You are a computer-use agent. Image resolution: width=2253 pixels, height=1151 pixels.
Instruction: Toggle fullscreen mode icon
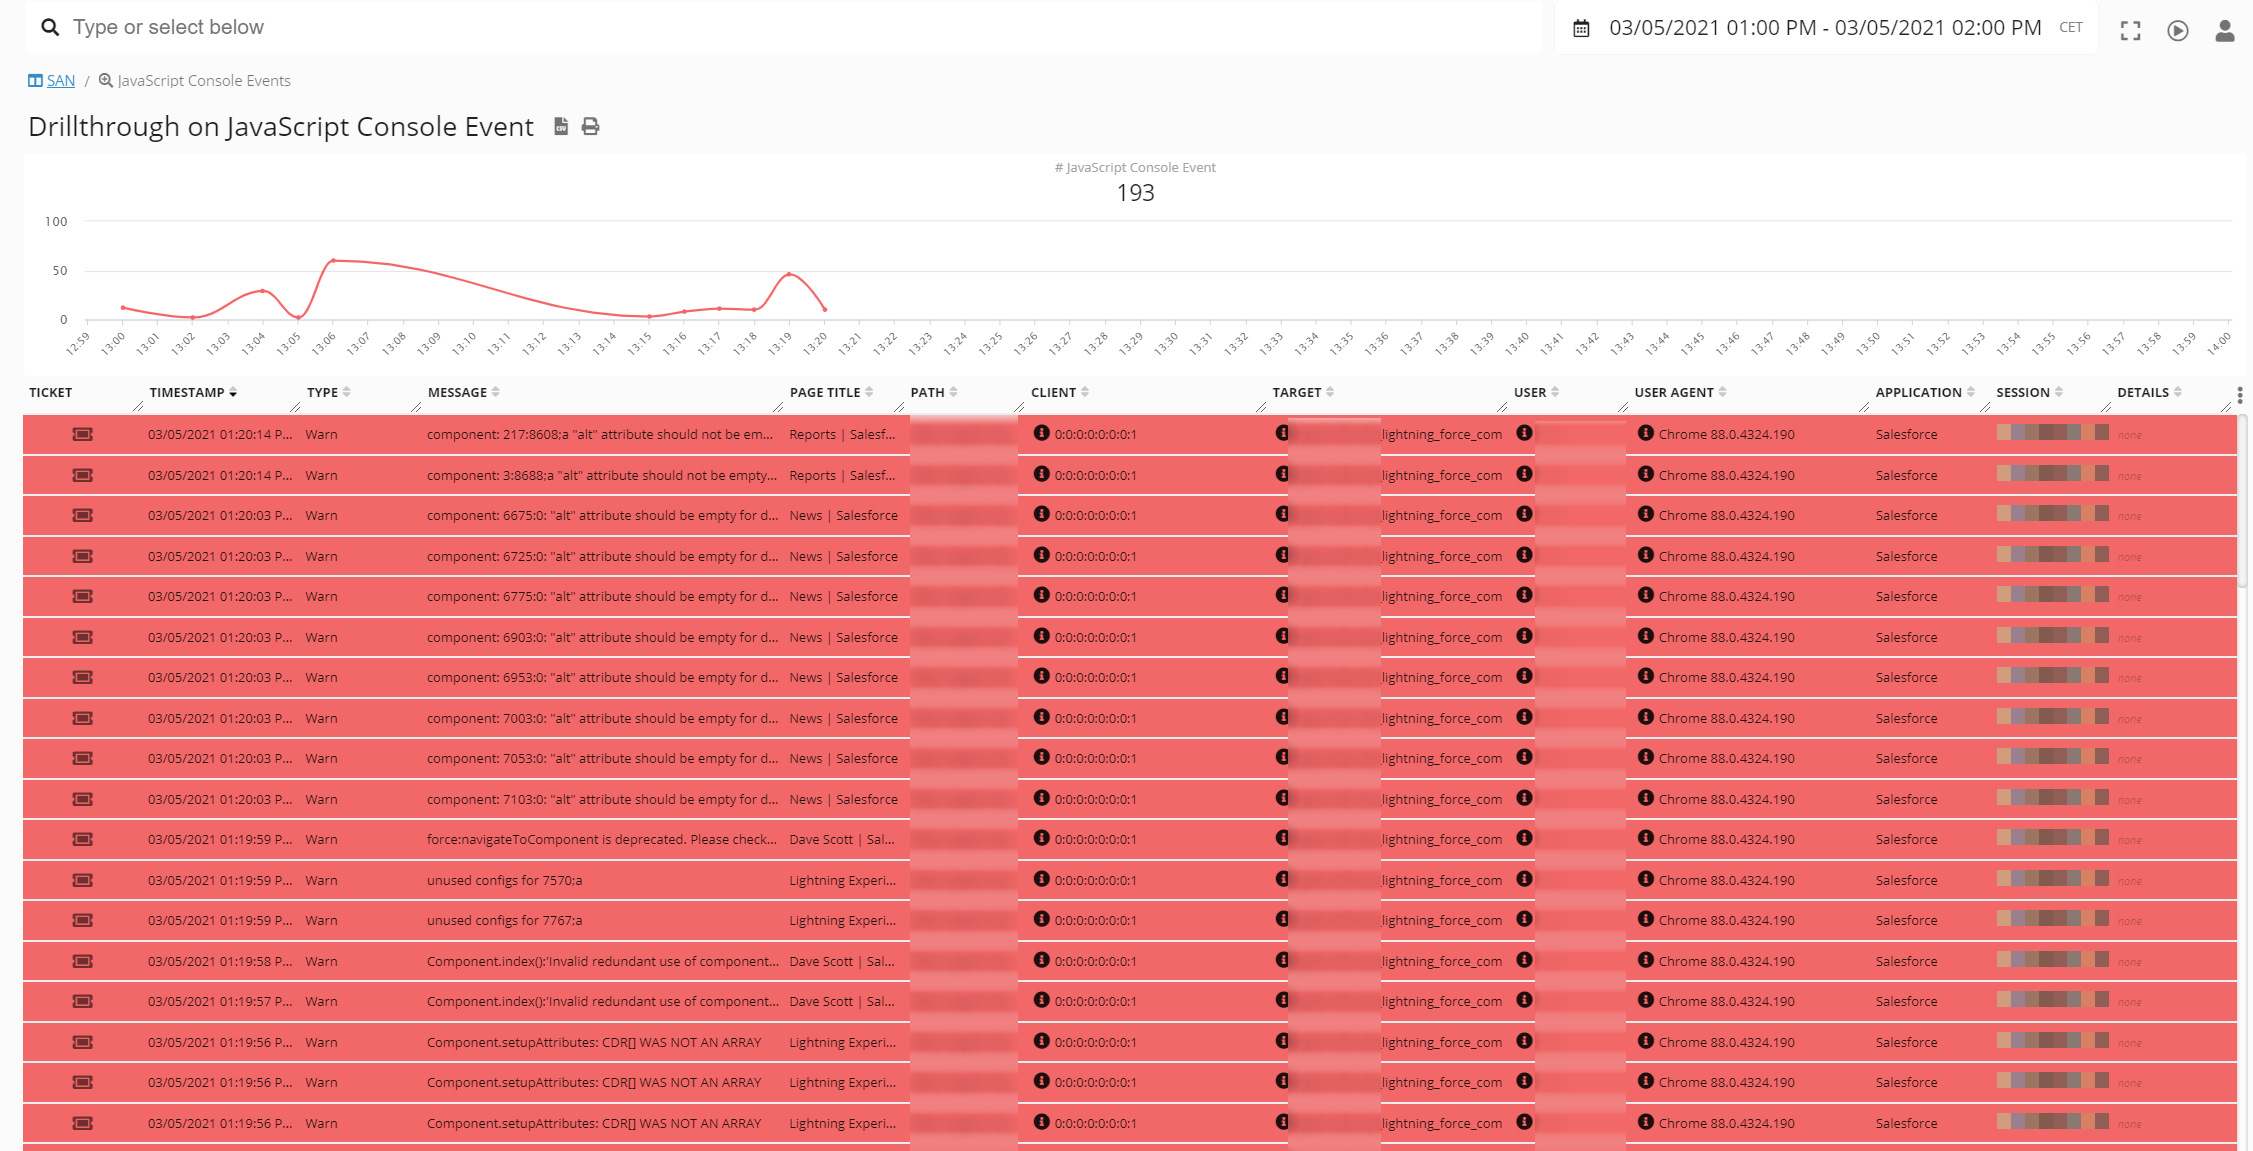coord(2130,31)
